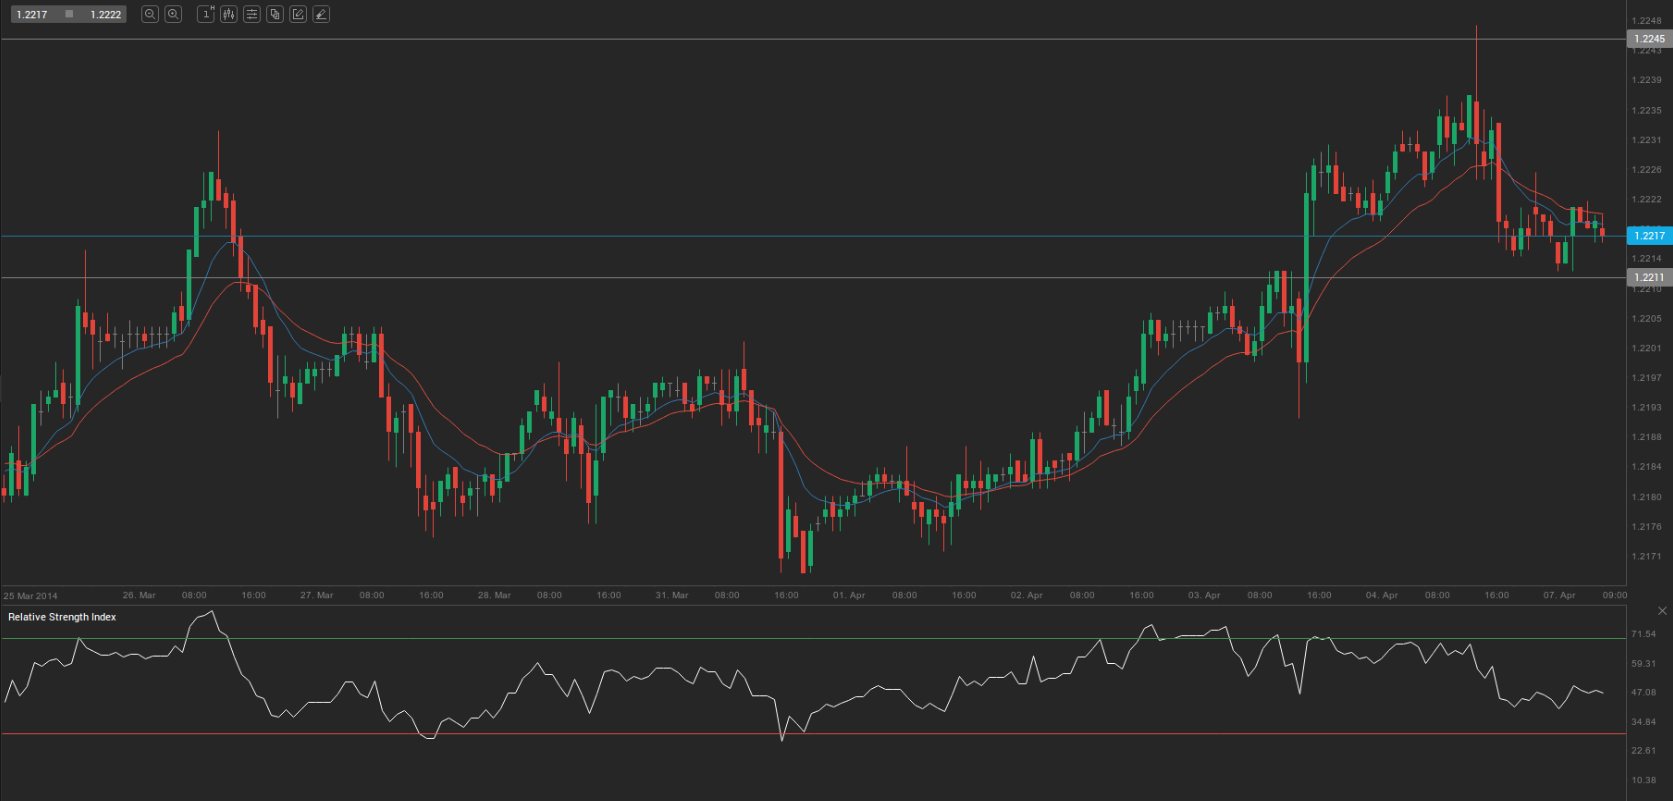Click the copy chart template icon
Screen dimensions: 1673x801
[275, 14]
